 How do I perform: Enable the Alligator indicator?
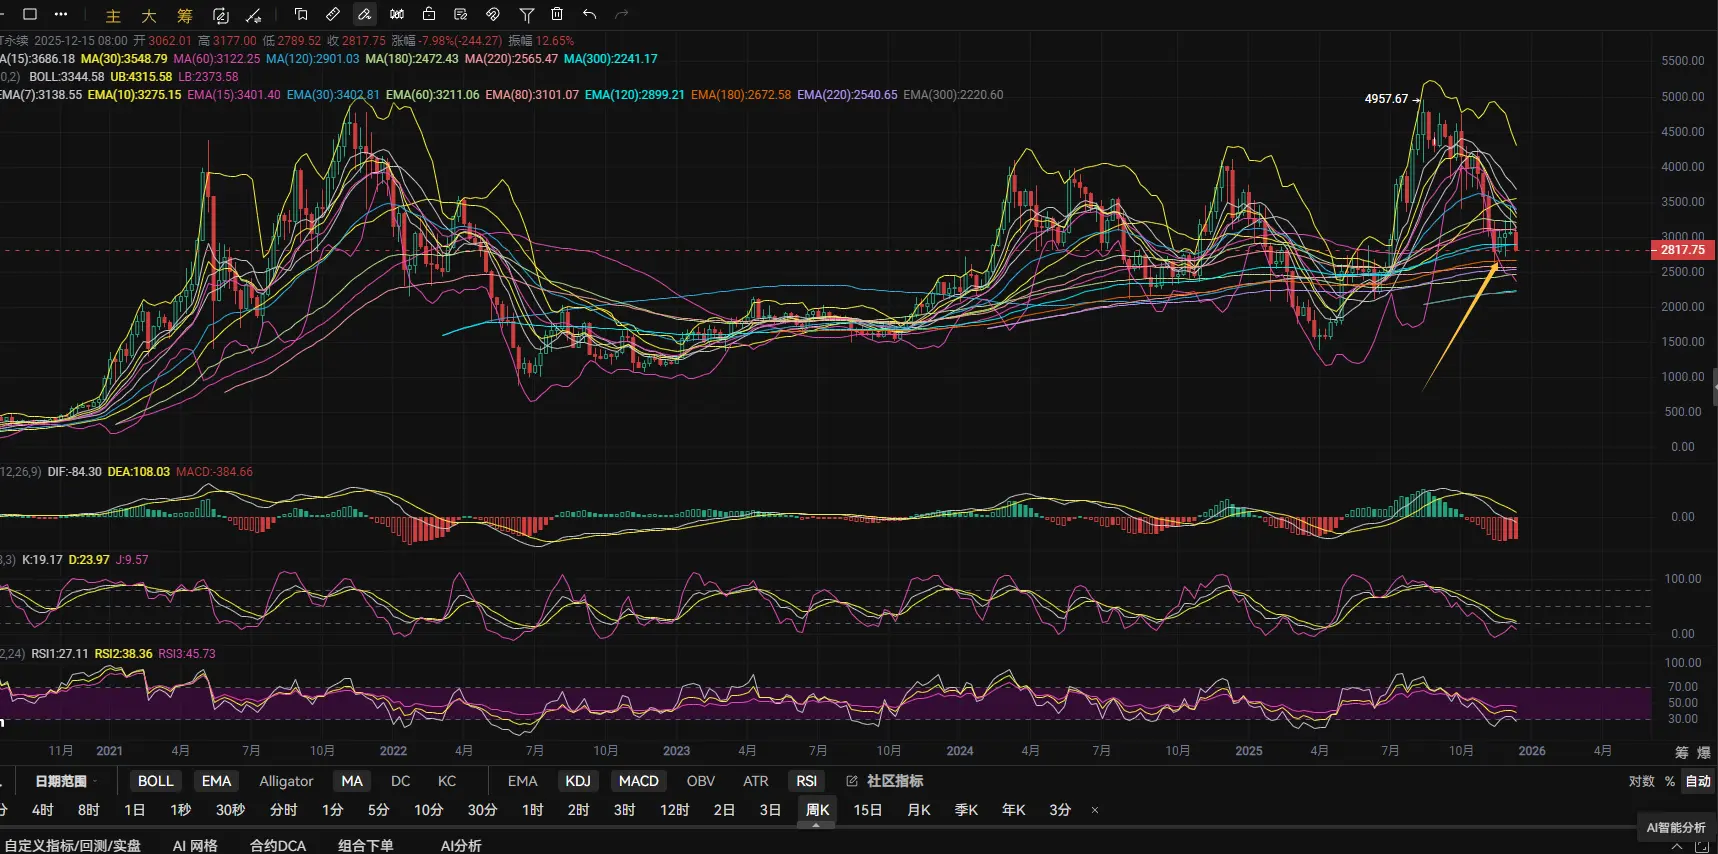click(286, 781)
